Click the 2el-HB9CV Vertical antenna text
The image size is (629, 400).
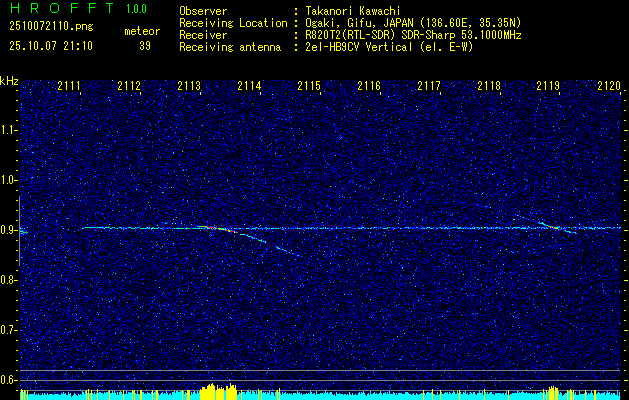389,47
